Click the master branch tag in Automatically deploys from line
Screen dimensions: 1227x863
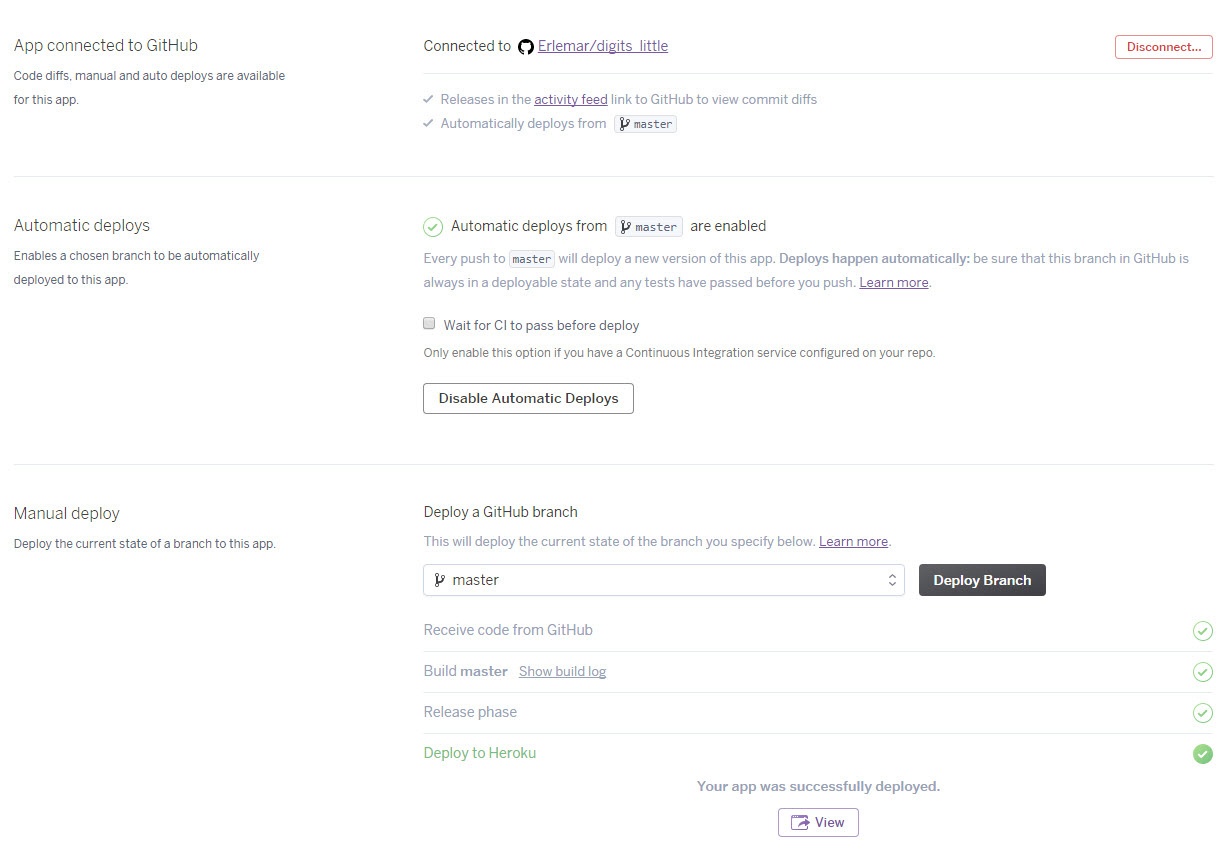pyautogui.click(x=645, y=124)
